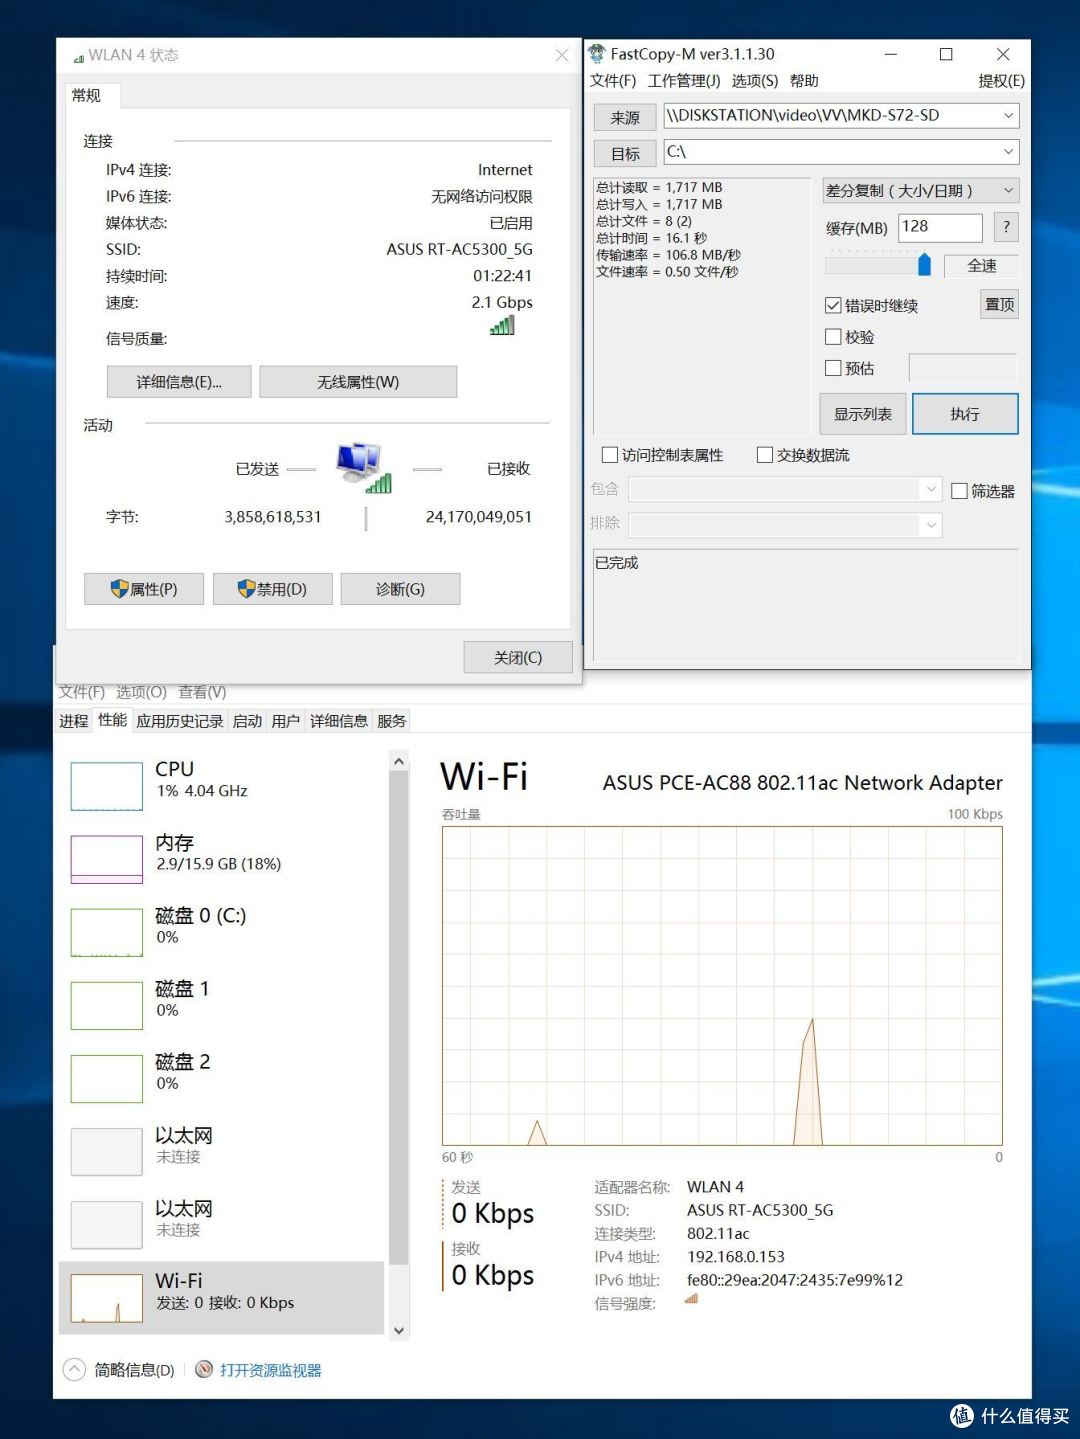Click the Full Speed (全速) label in FastCopy
The width and height of the screenshot is (1080, 1439).
coord(982,265)
